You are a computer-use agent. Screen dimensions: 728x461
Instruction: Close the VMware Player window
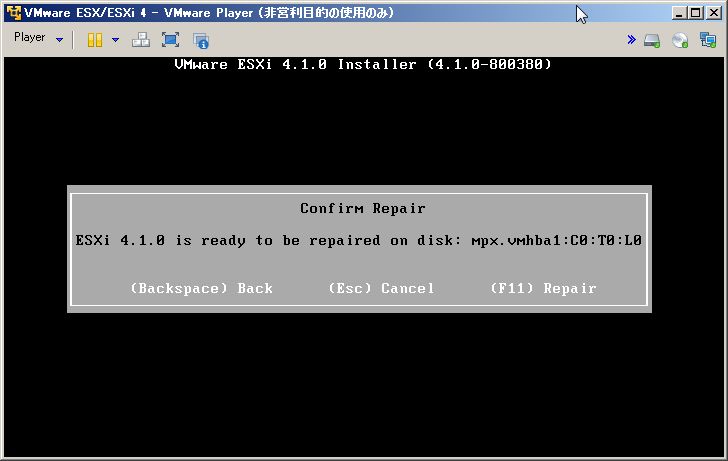click(714, 13)
